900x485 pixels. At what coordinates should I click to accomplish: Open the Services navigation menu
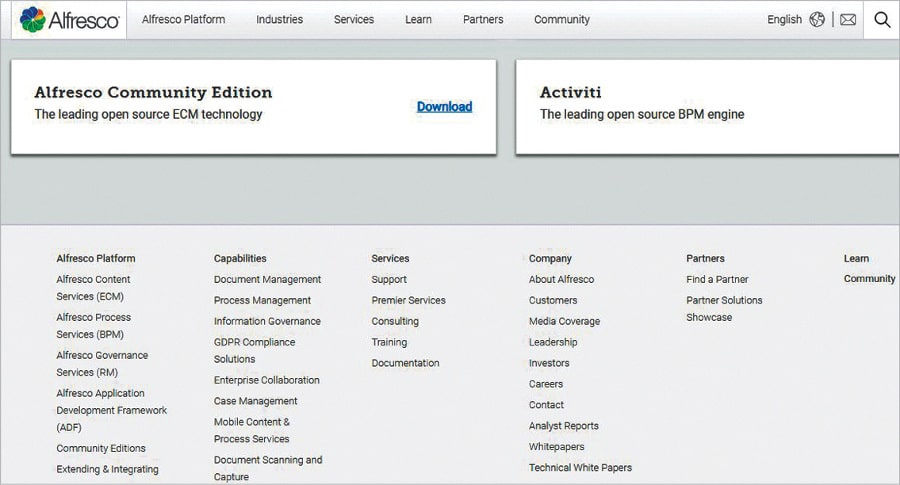pos(354,19)
